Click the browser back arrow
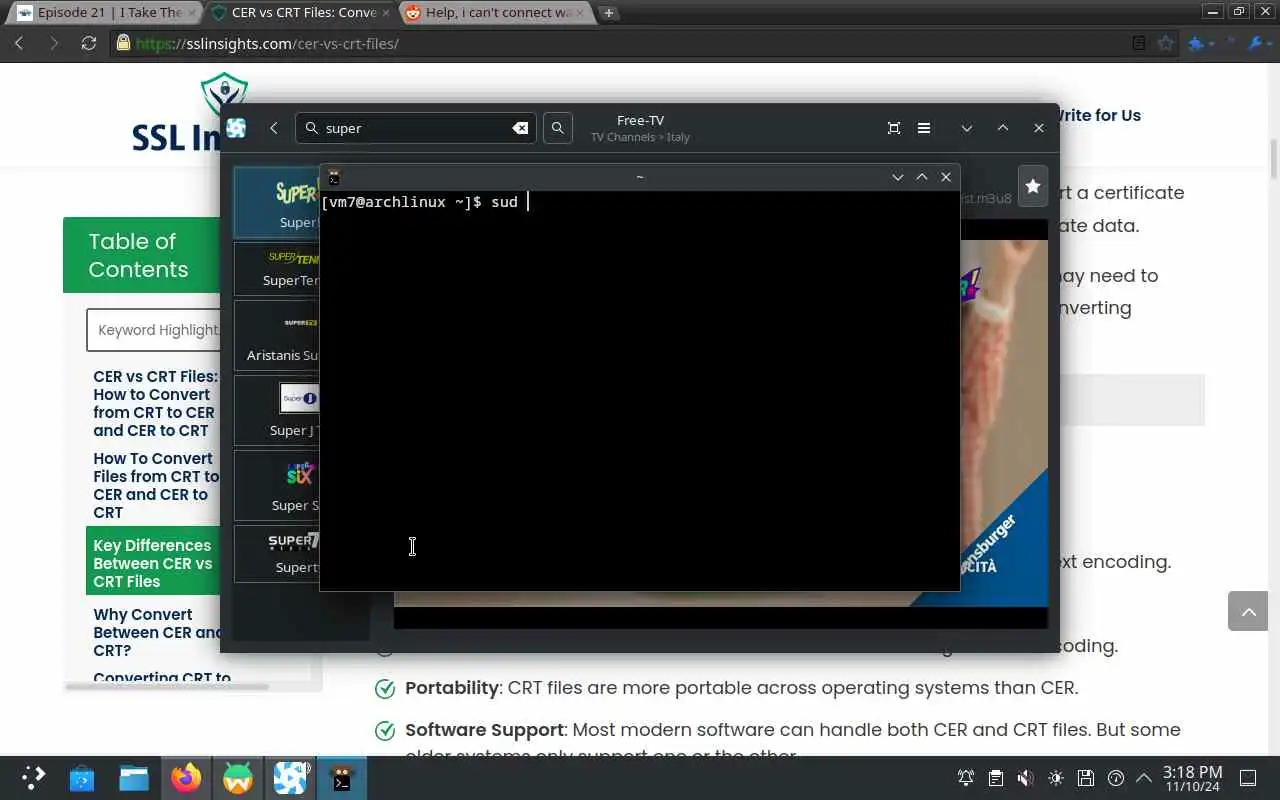The image size is (1280, 800). click(x=19, y=43)
